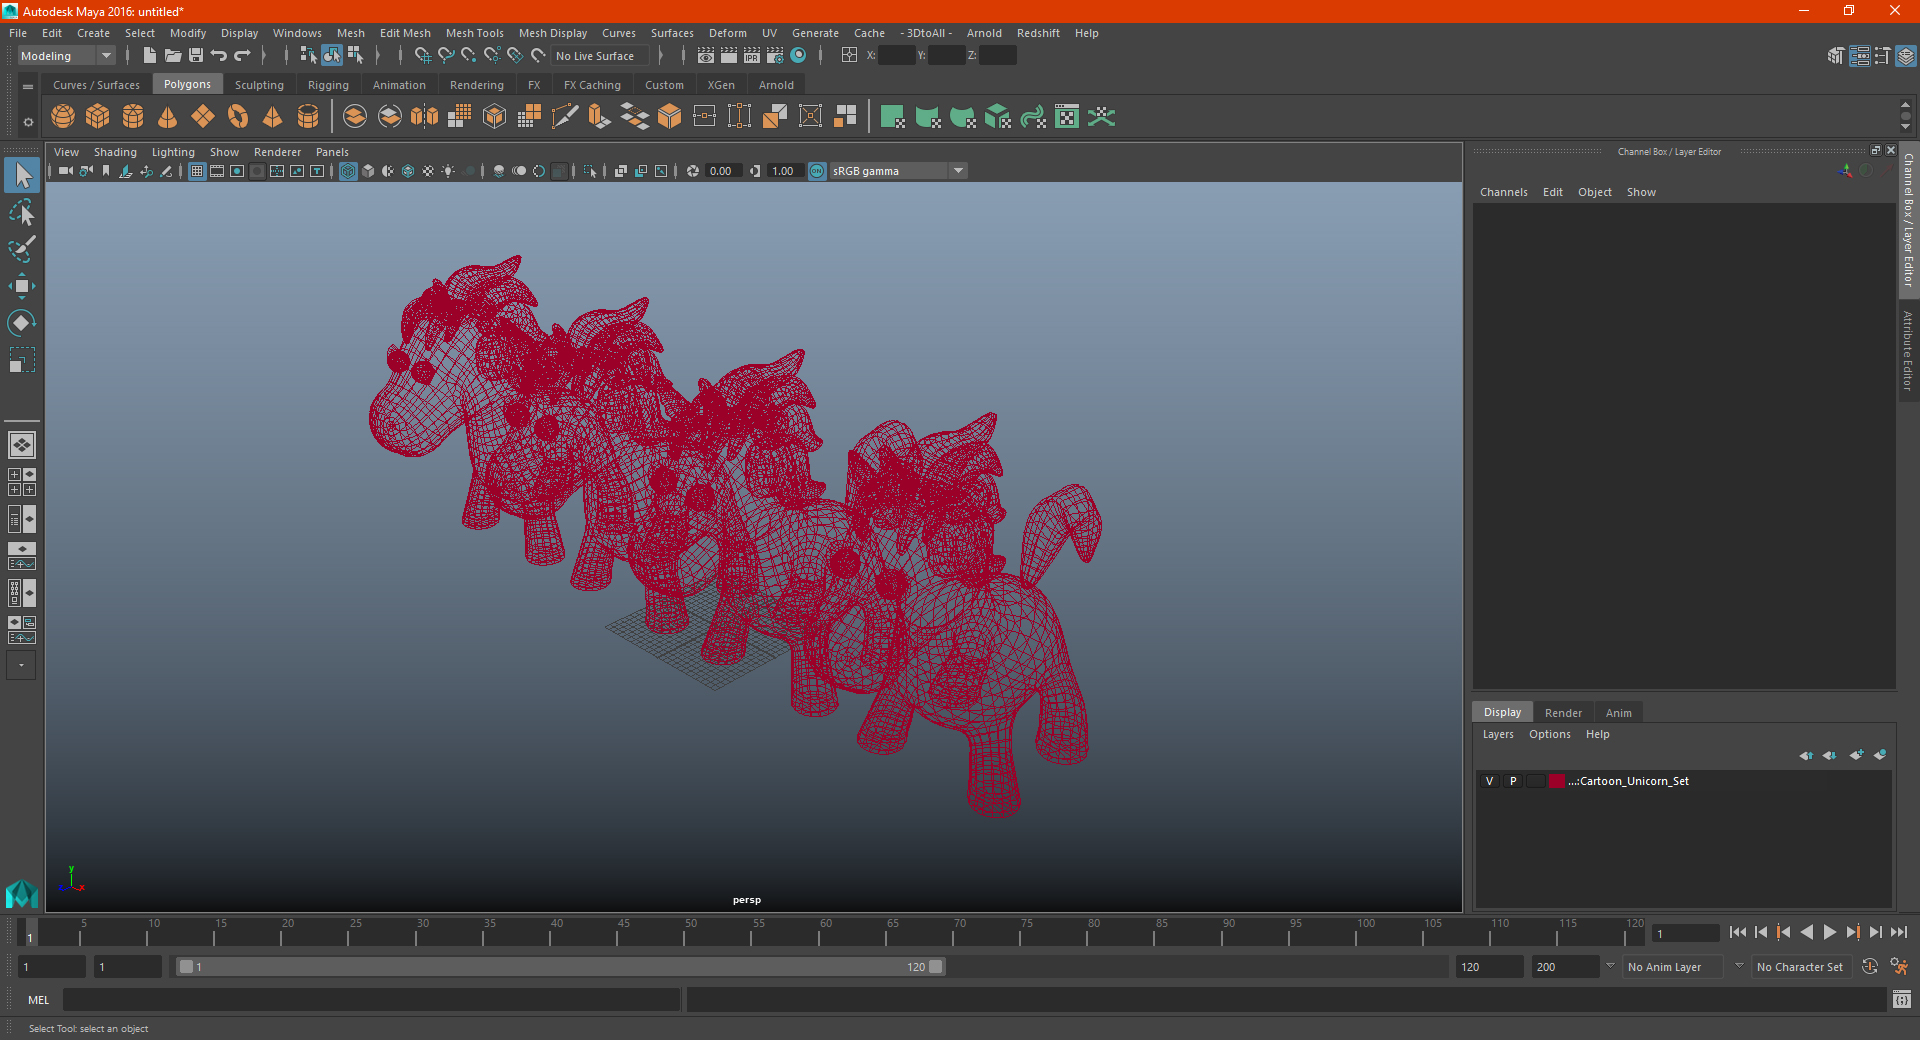
Task: Open the IPR render icon
Action: pyautogui.click(x=752, y=56)
